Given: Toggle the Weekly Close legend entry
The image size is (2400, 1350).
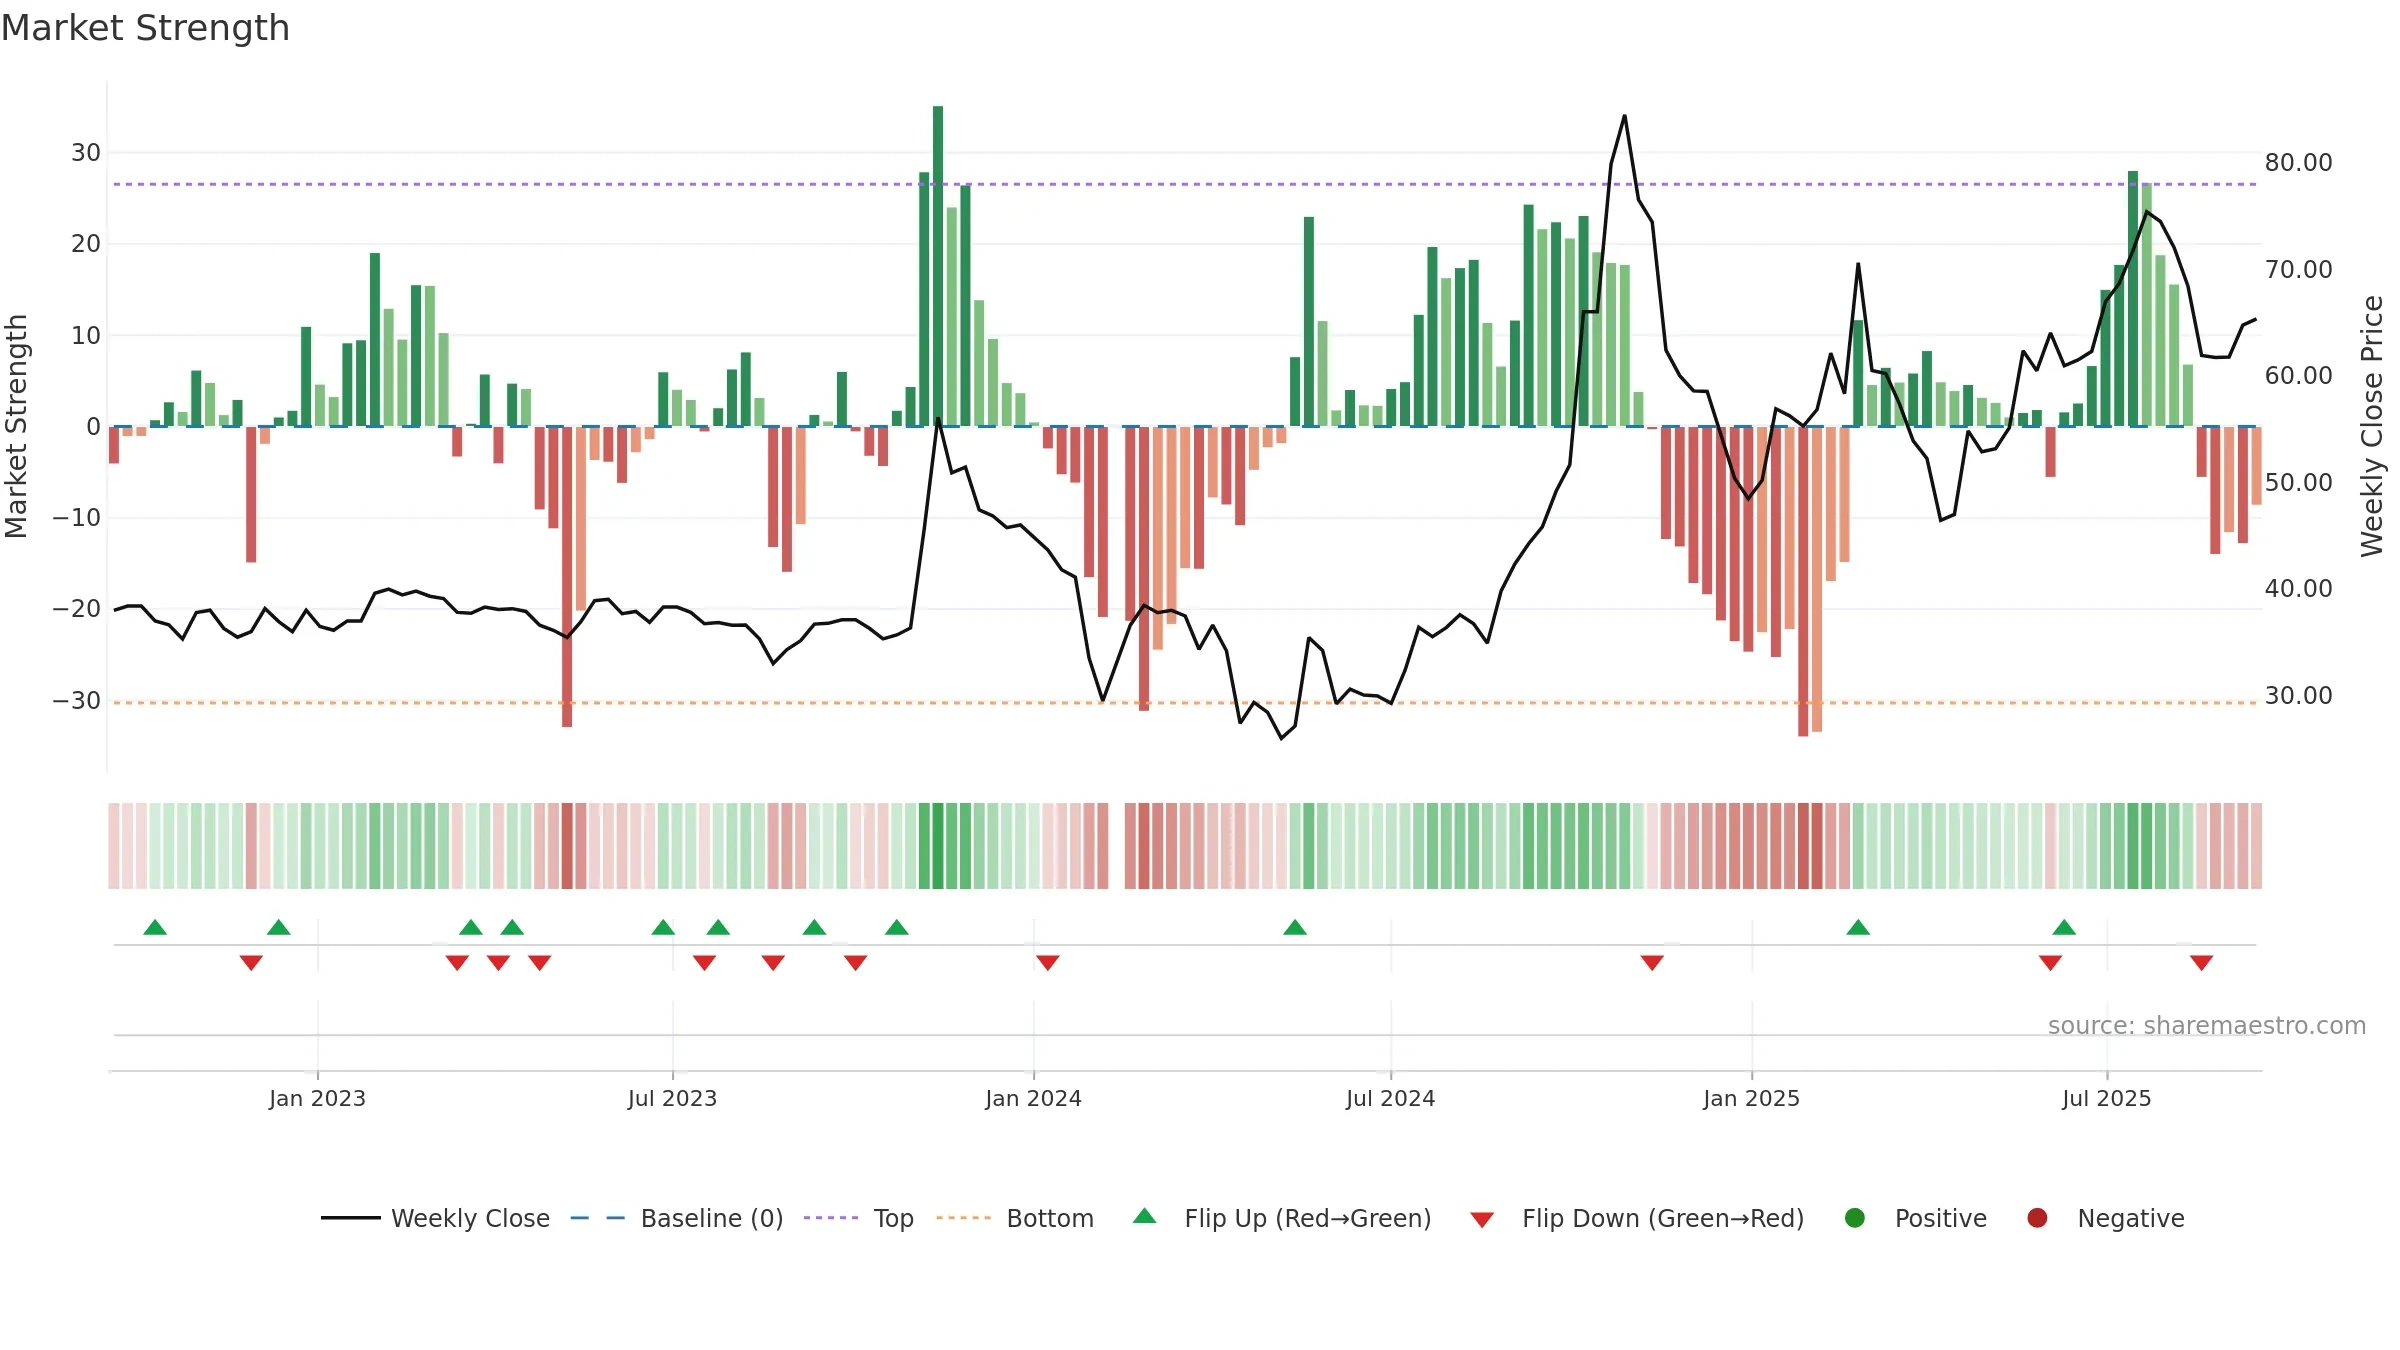Looking at the screenshot, I should (436, 1218).
